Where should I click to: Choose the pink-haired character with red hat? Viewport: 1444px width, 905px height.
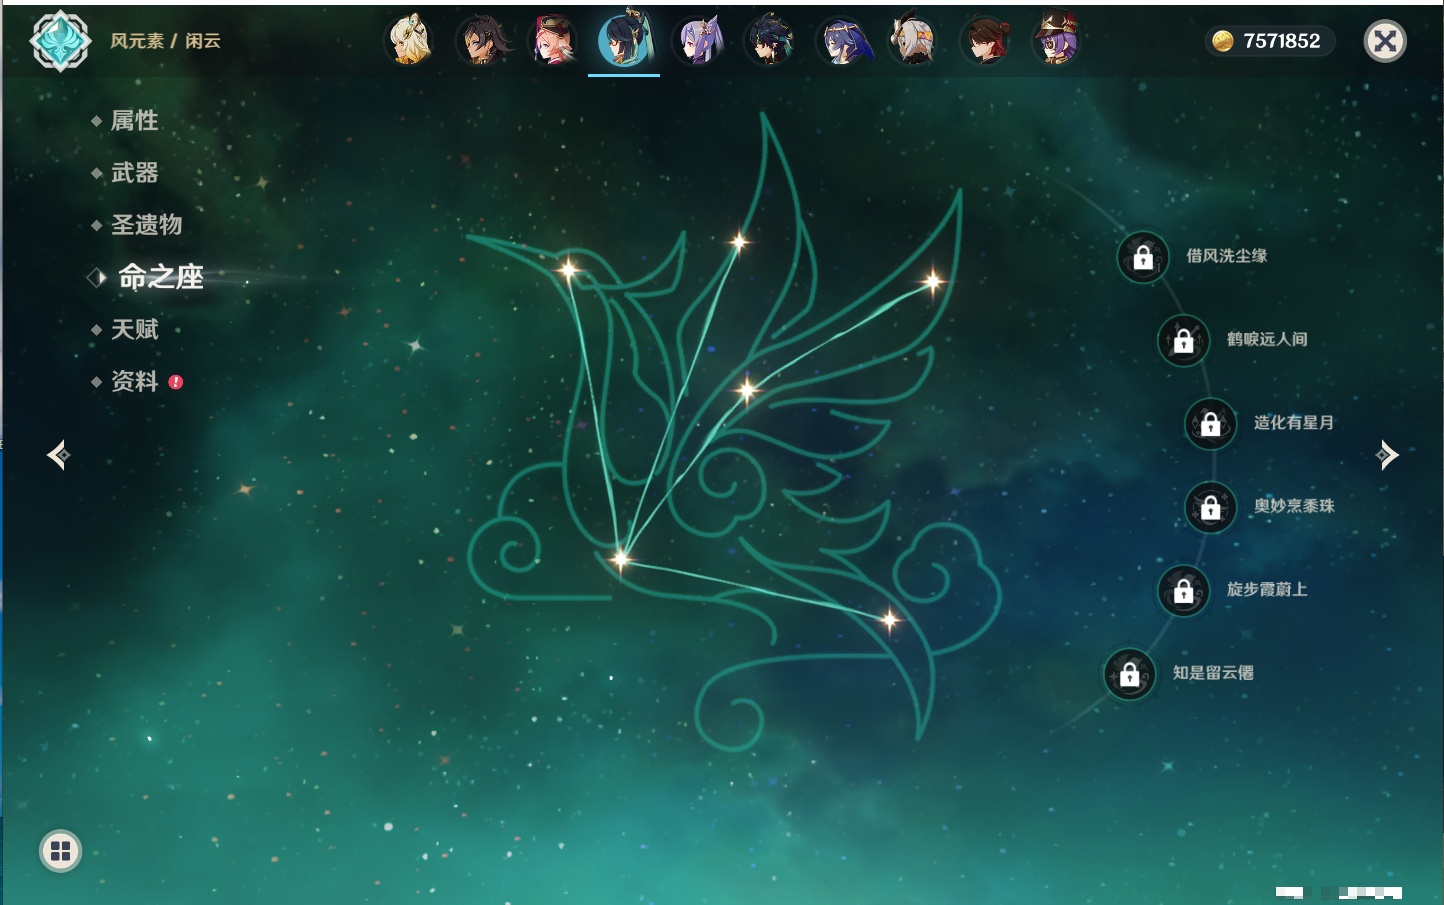[553, 41]
